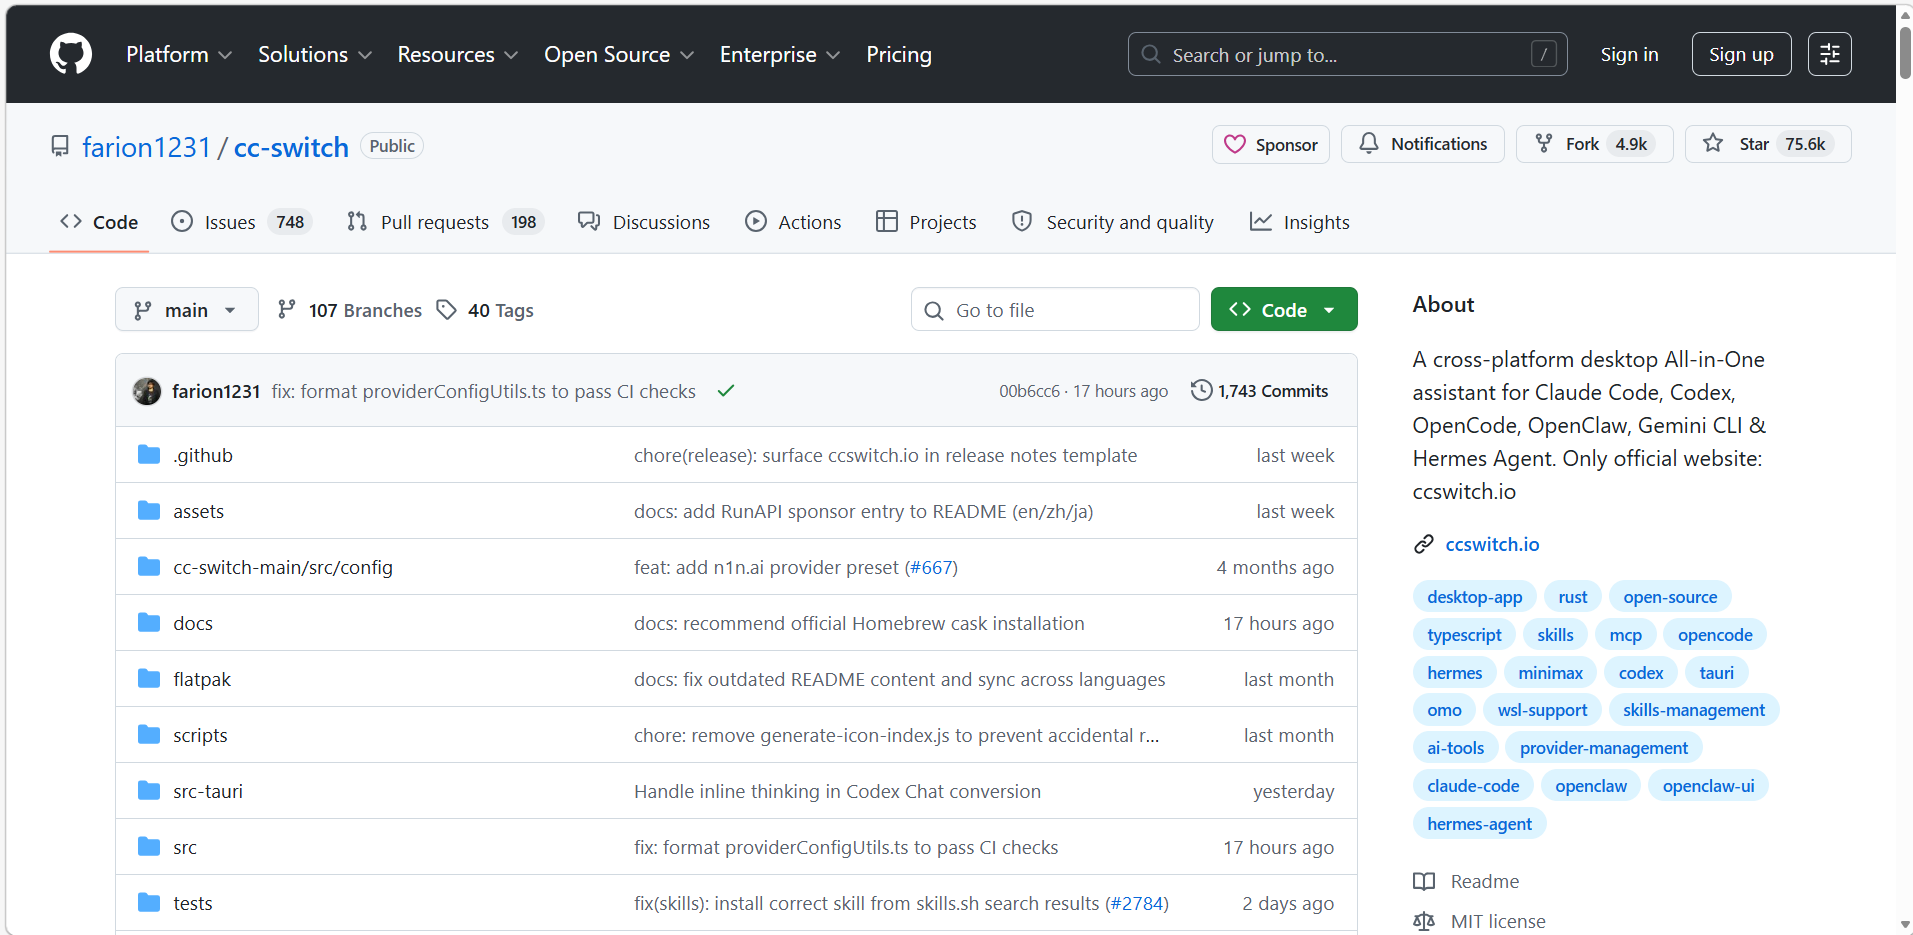1913x935 pixels.
Task: Open the header settings menu icon button
Action: tap(1829, 54)
